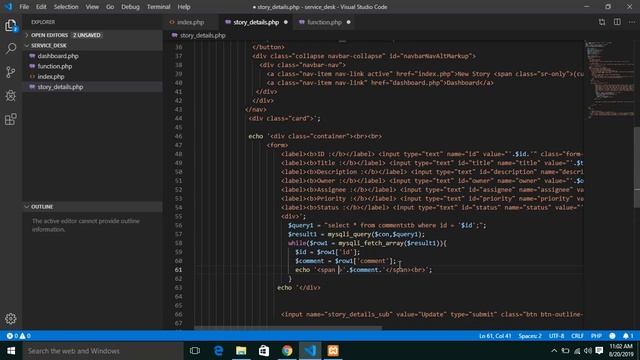Collapse the SERVICE_DESK folder section
Screen dimensions: 640x360
(x=92, y=45)
